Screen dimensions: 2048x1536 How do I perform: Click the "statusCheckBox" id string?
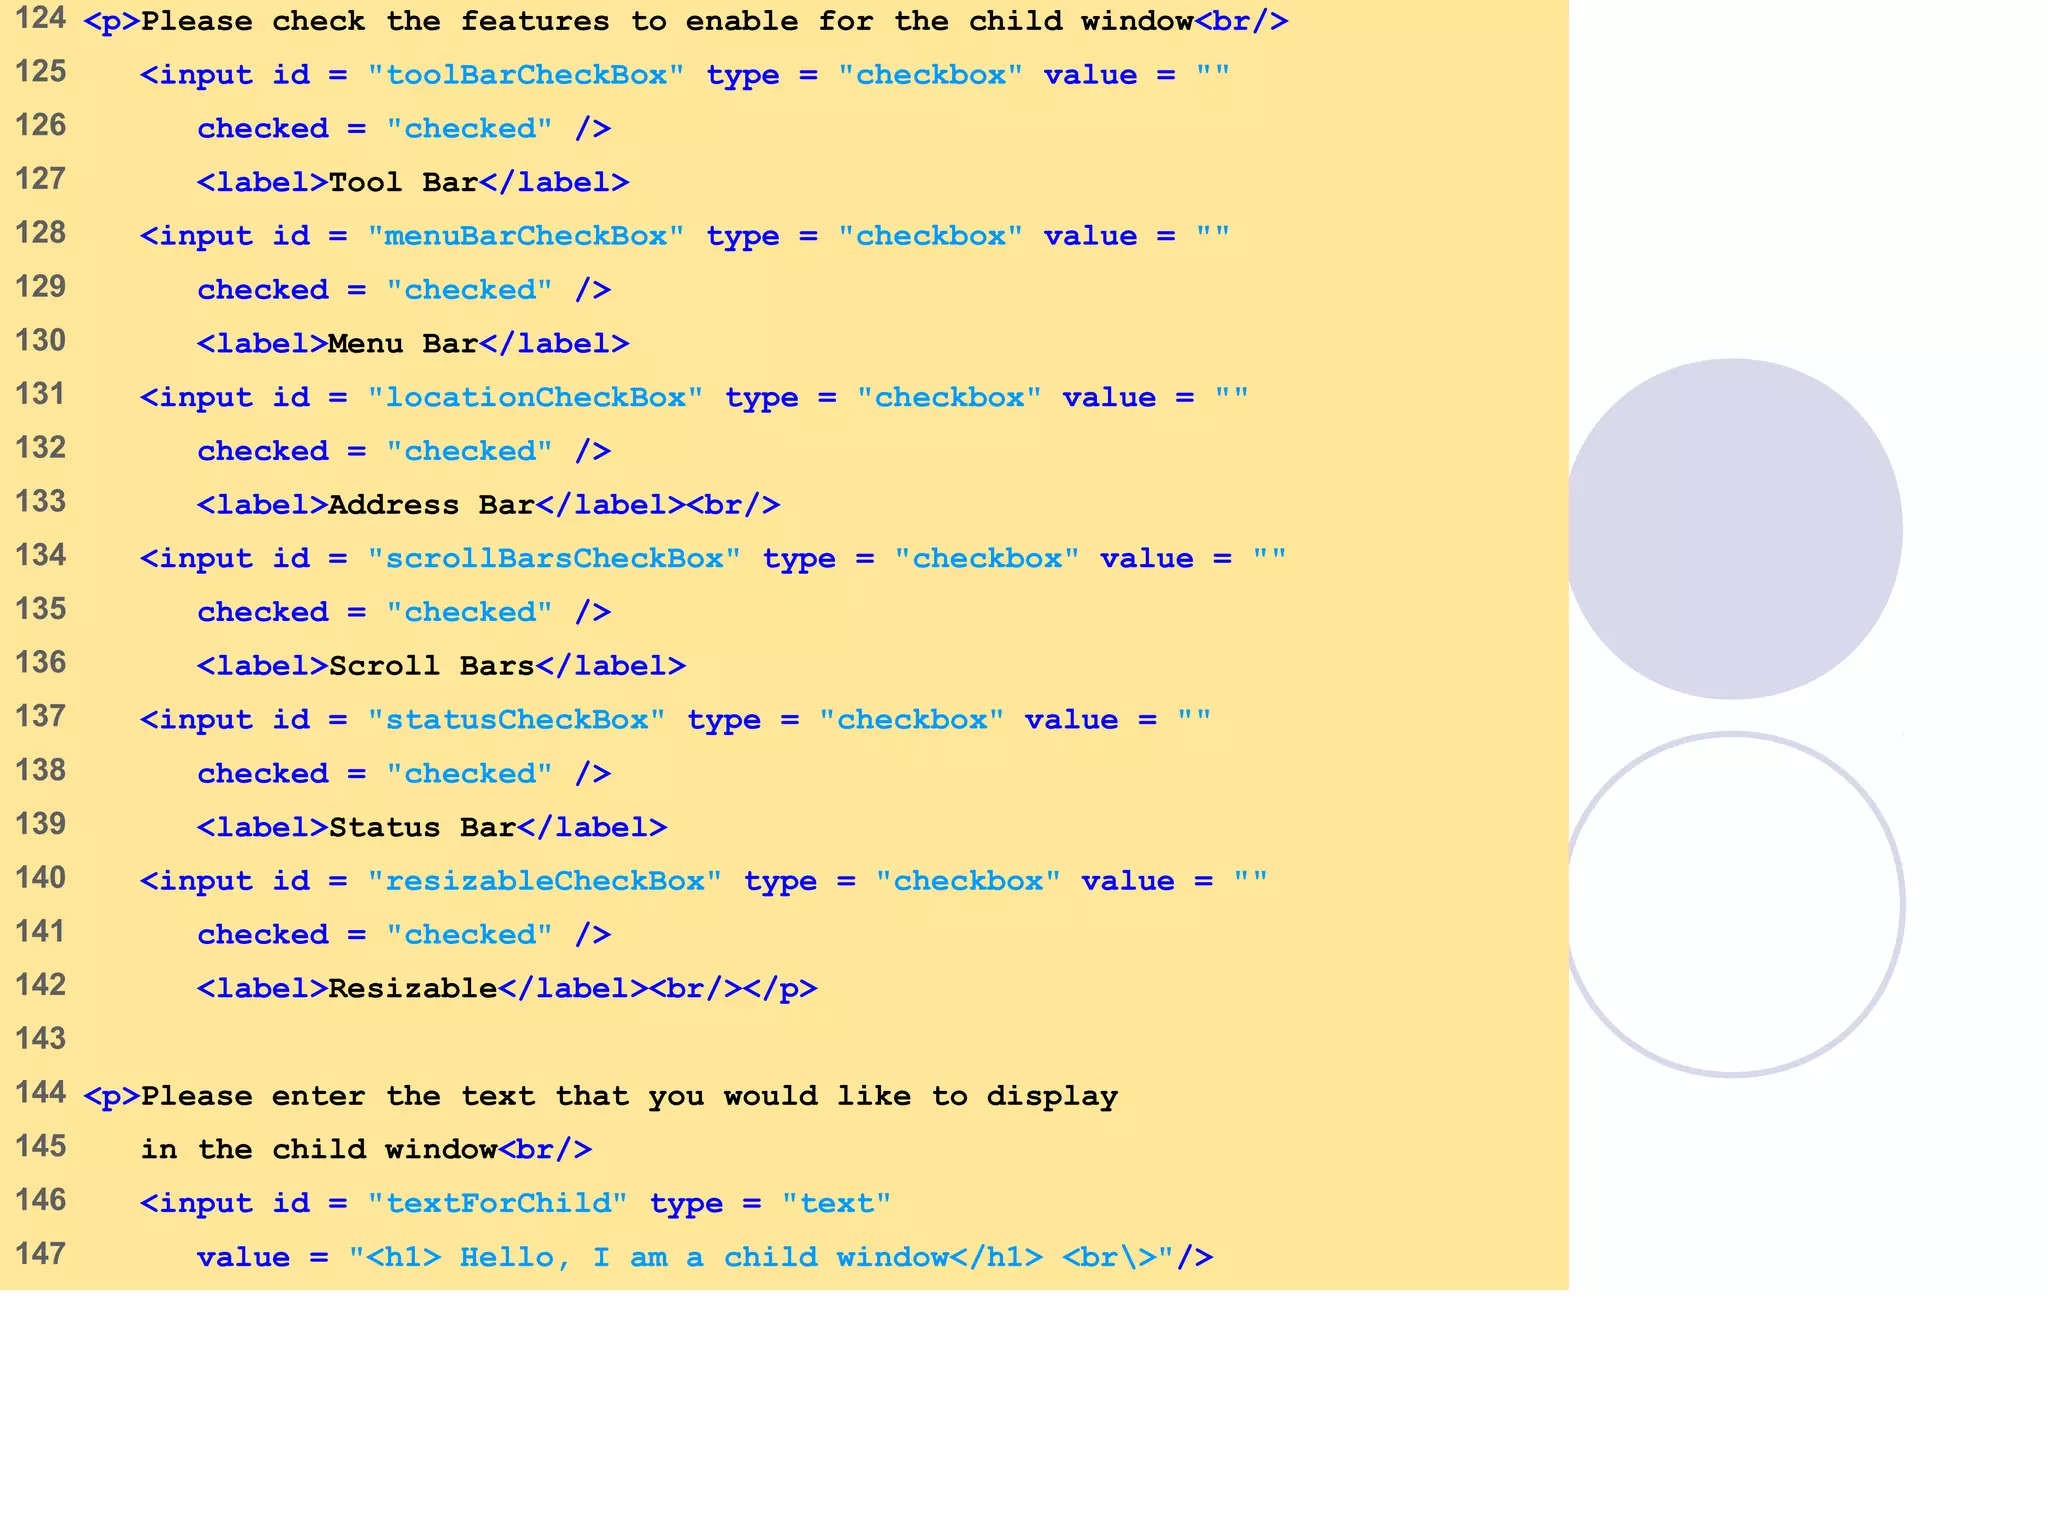(516, 720)
